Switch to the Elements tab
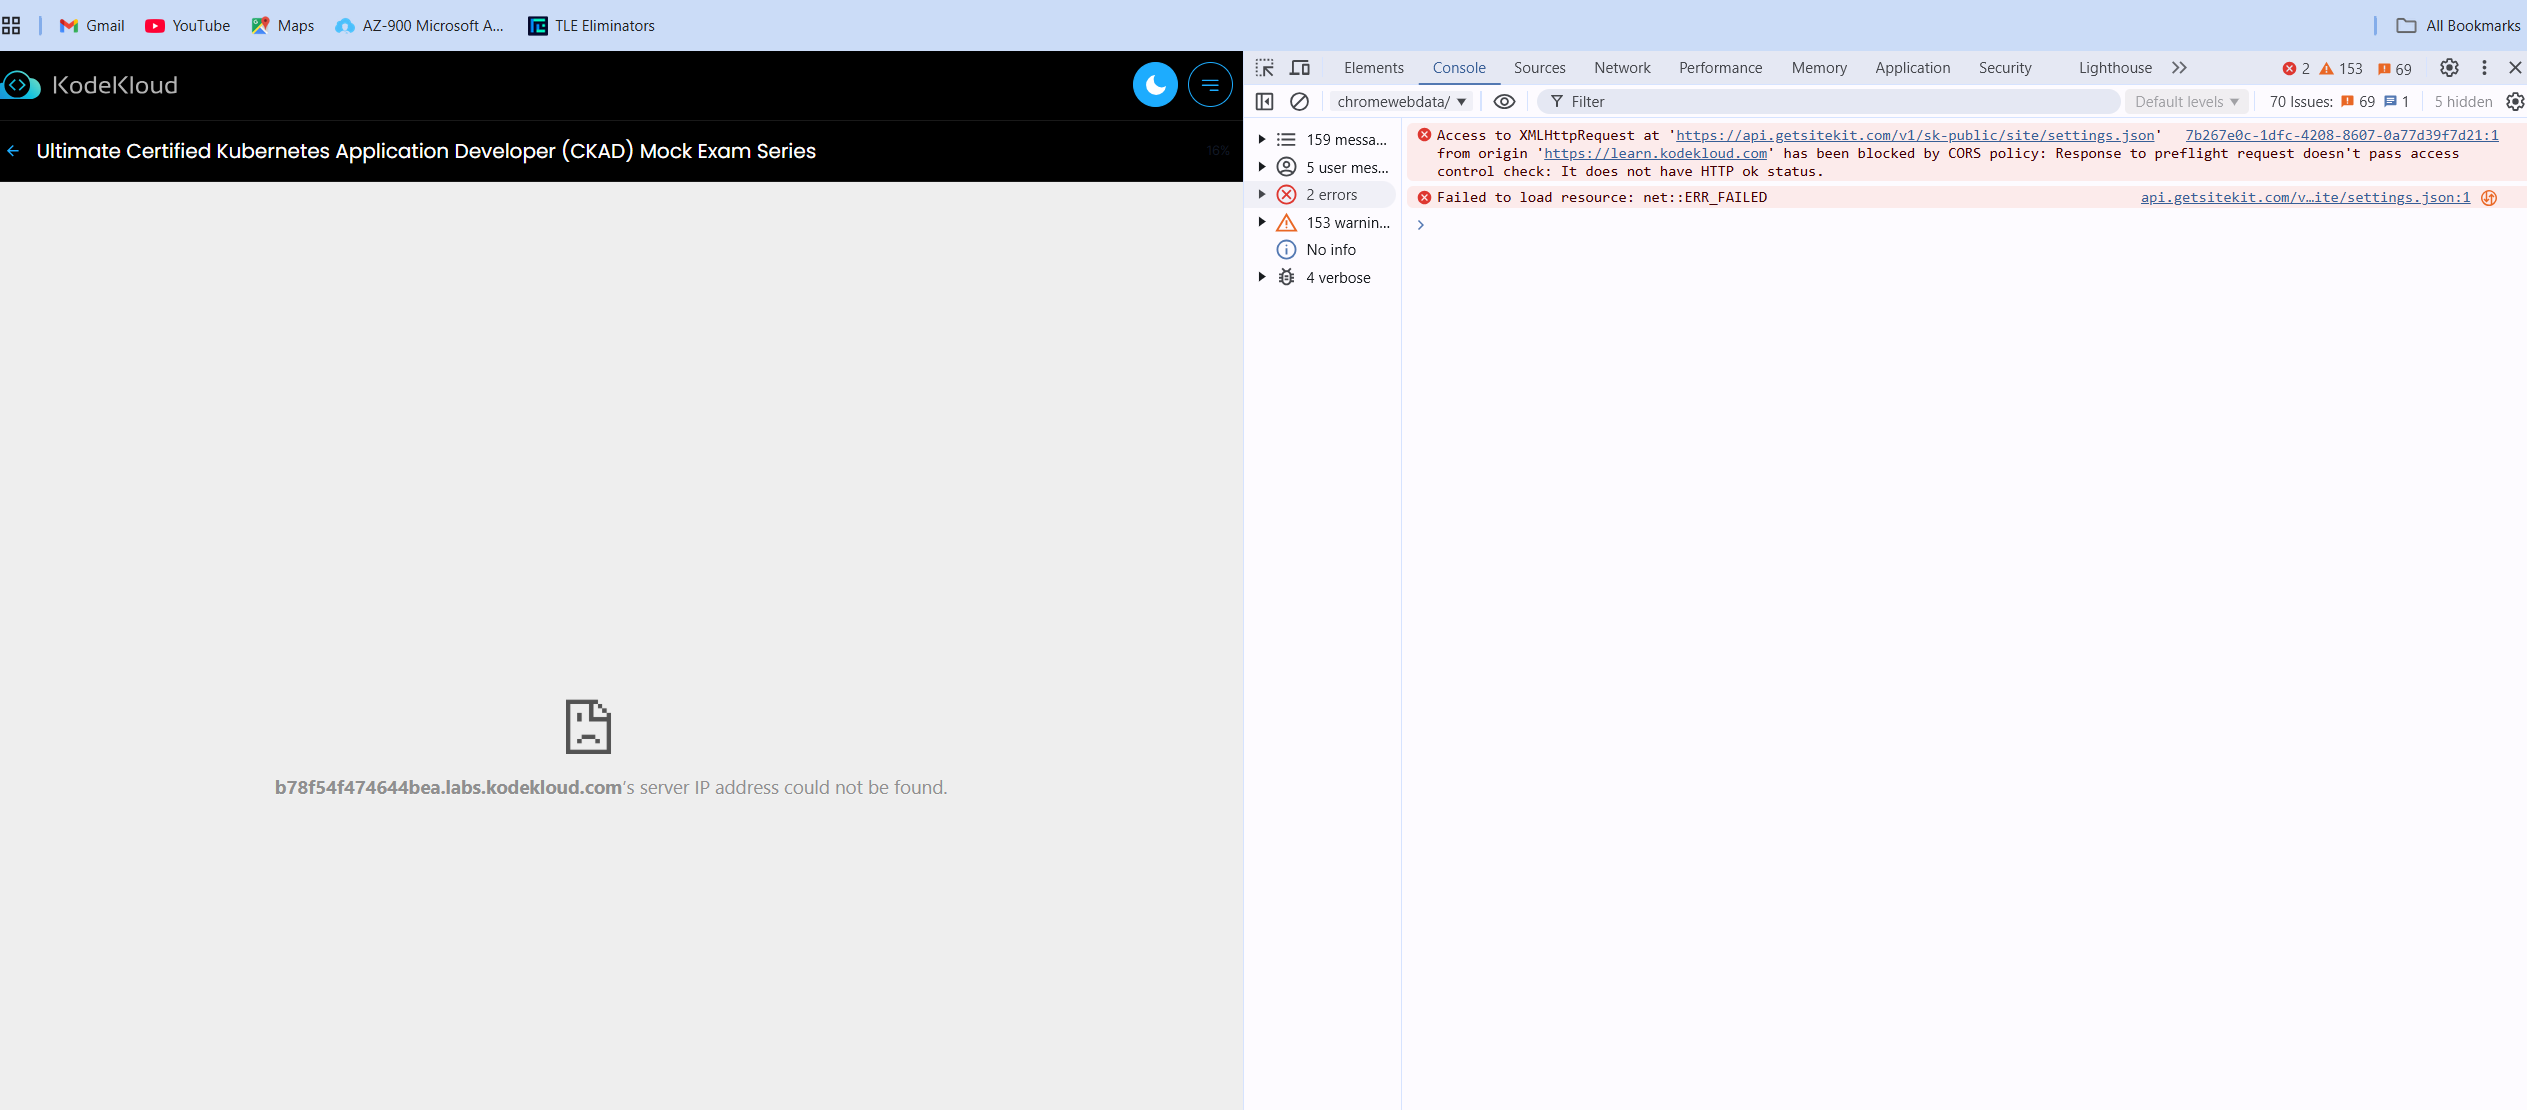The width and height of the screenshot is (2527, 1110). (1373, 68)
